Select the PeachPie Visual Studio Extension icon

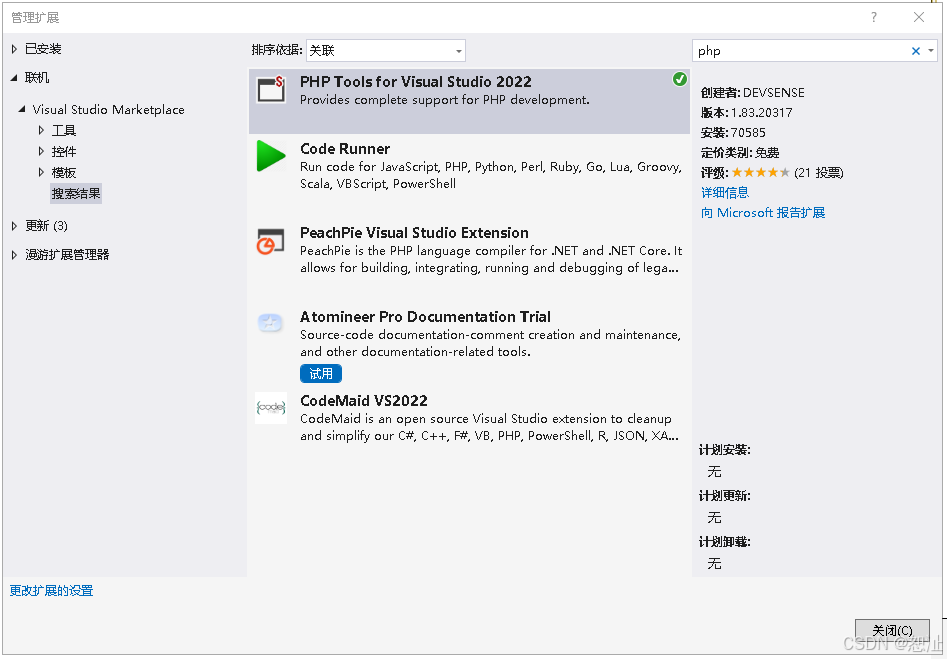click(271, 242)
